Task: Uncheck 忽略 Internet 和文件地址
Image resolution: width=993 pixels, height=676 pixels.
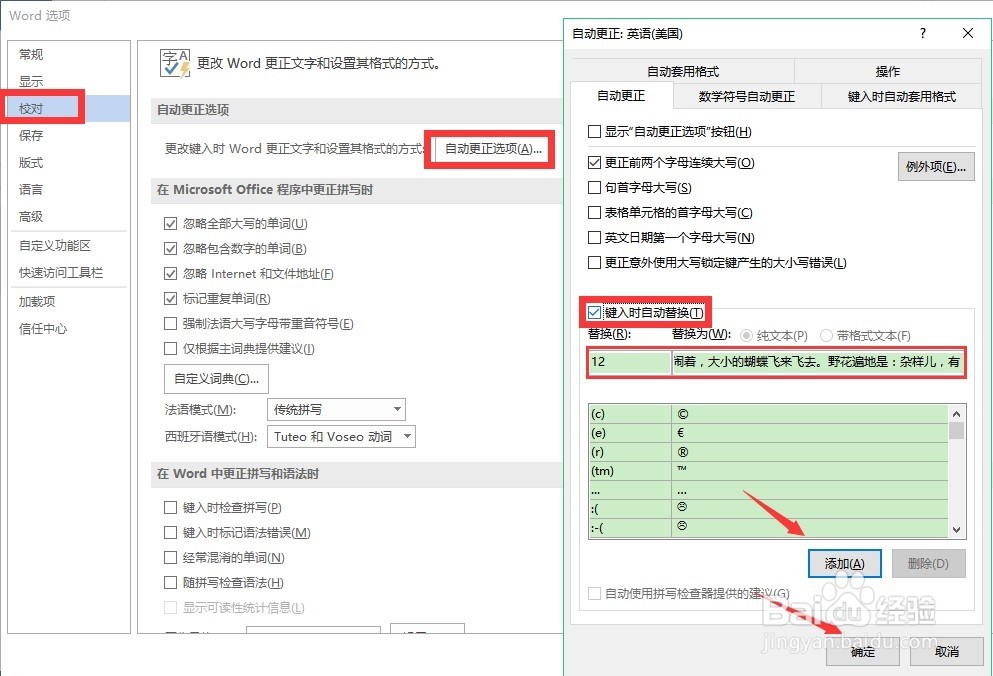Action: (171, 273)
